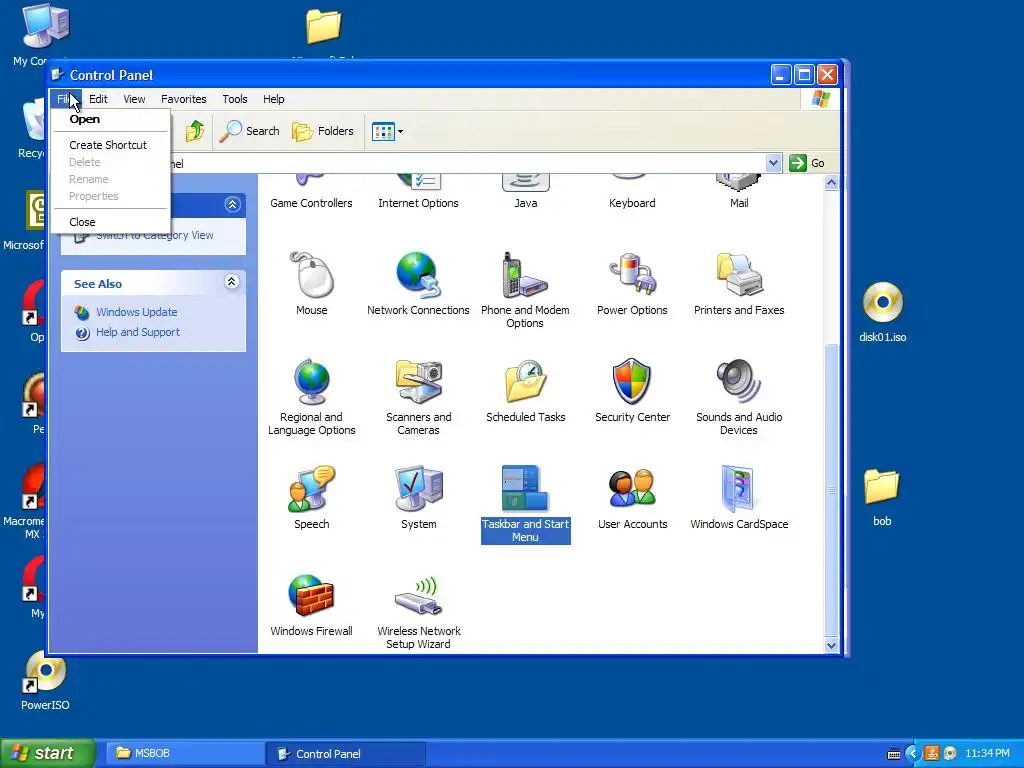Select Taskbar and Start Menu icon
The image size is (1024, 768).
[x=525, y=489]
